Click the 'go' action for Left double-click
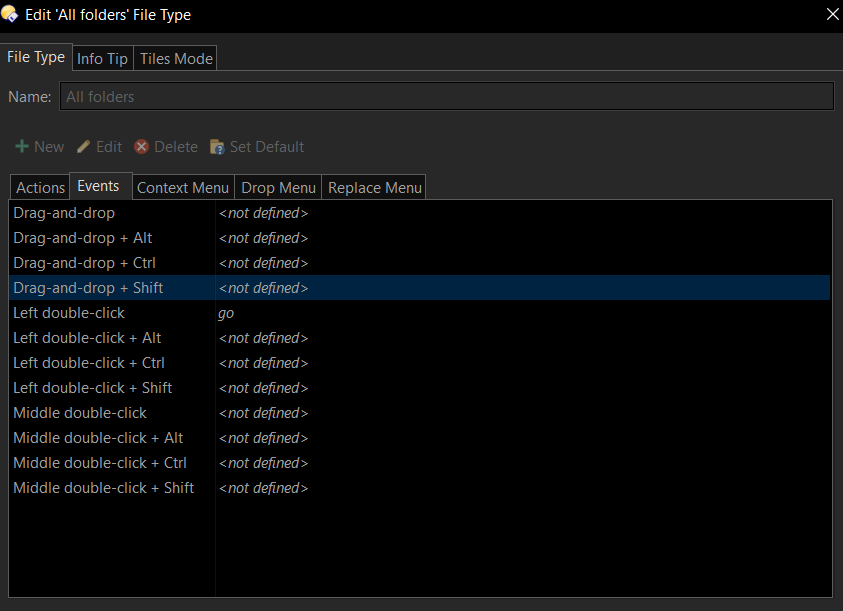Viewport: 843px width, 611px height. [x=226, y=313]
